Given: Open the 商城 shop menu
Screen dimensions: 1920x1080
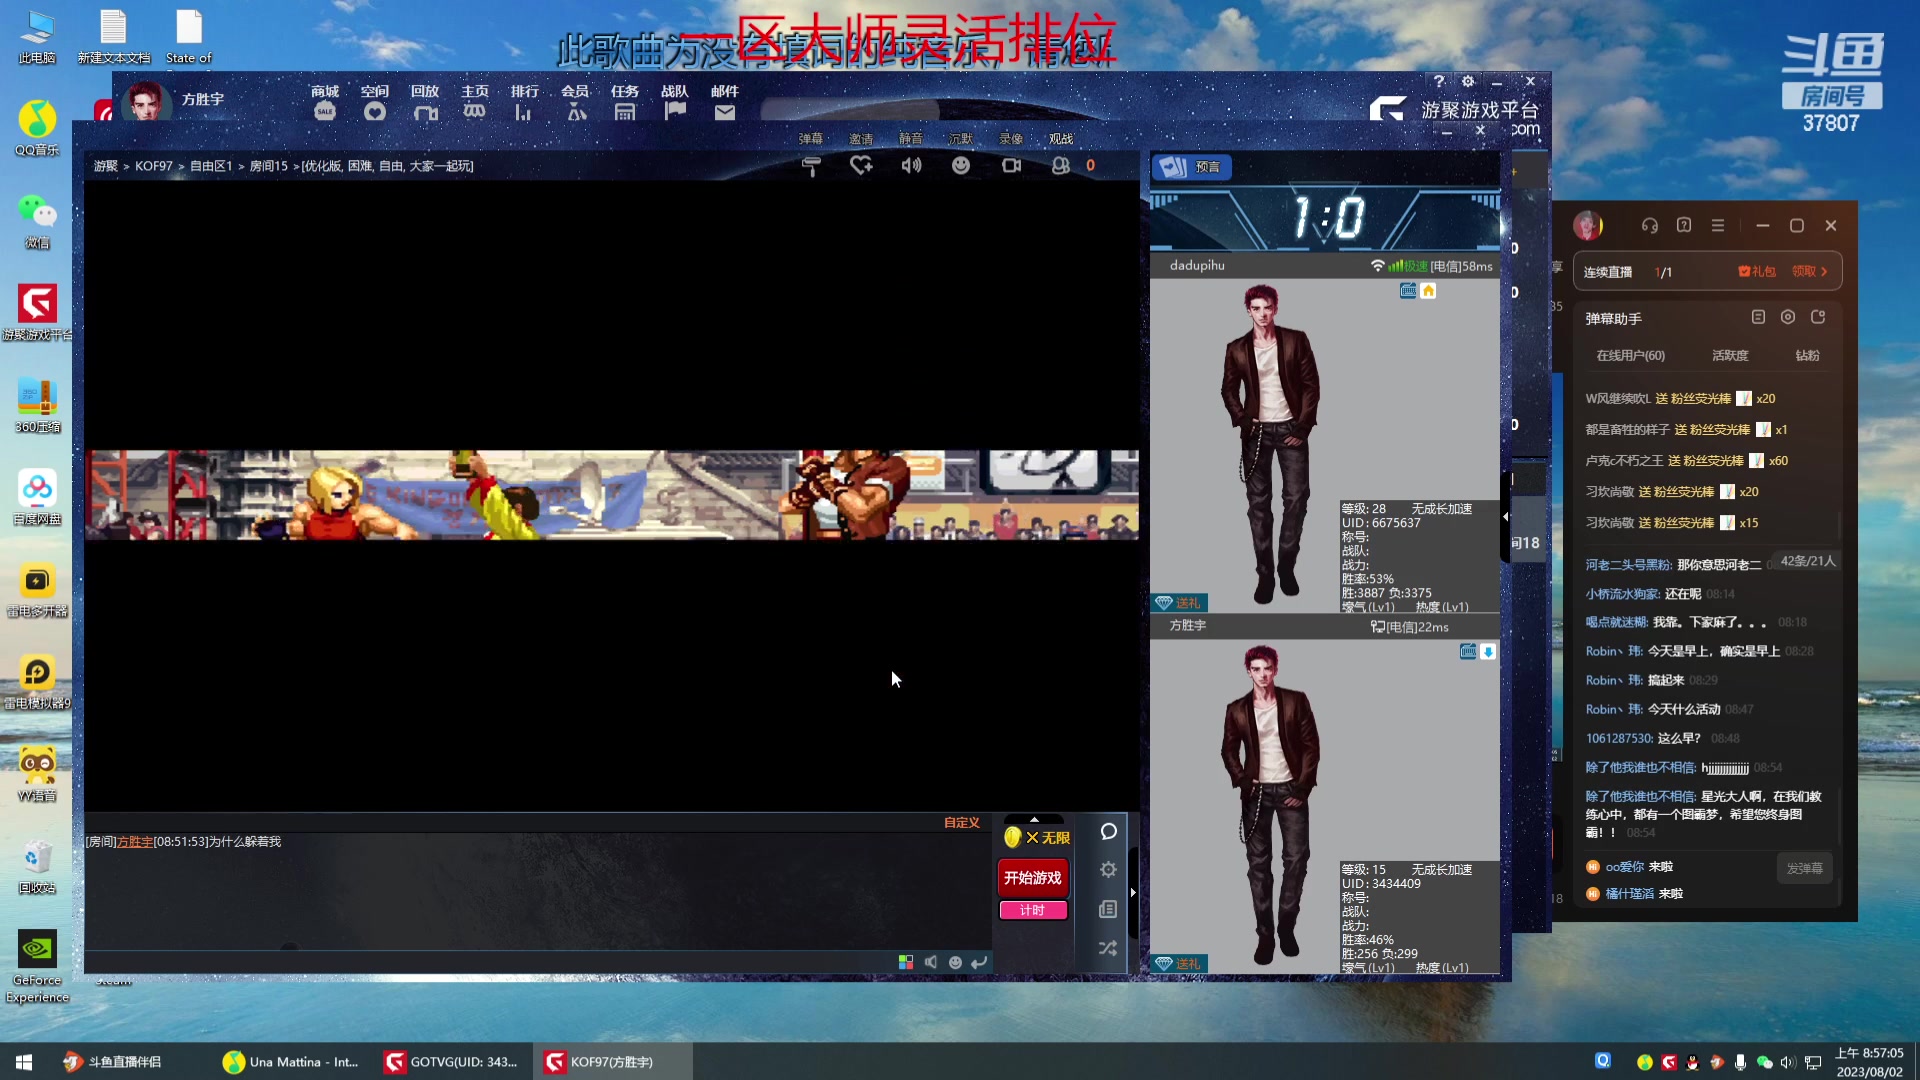Looking at the screenshot, I should tap(325, 101).
